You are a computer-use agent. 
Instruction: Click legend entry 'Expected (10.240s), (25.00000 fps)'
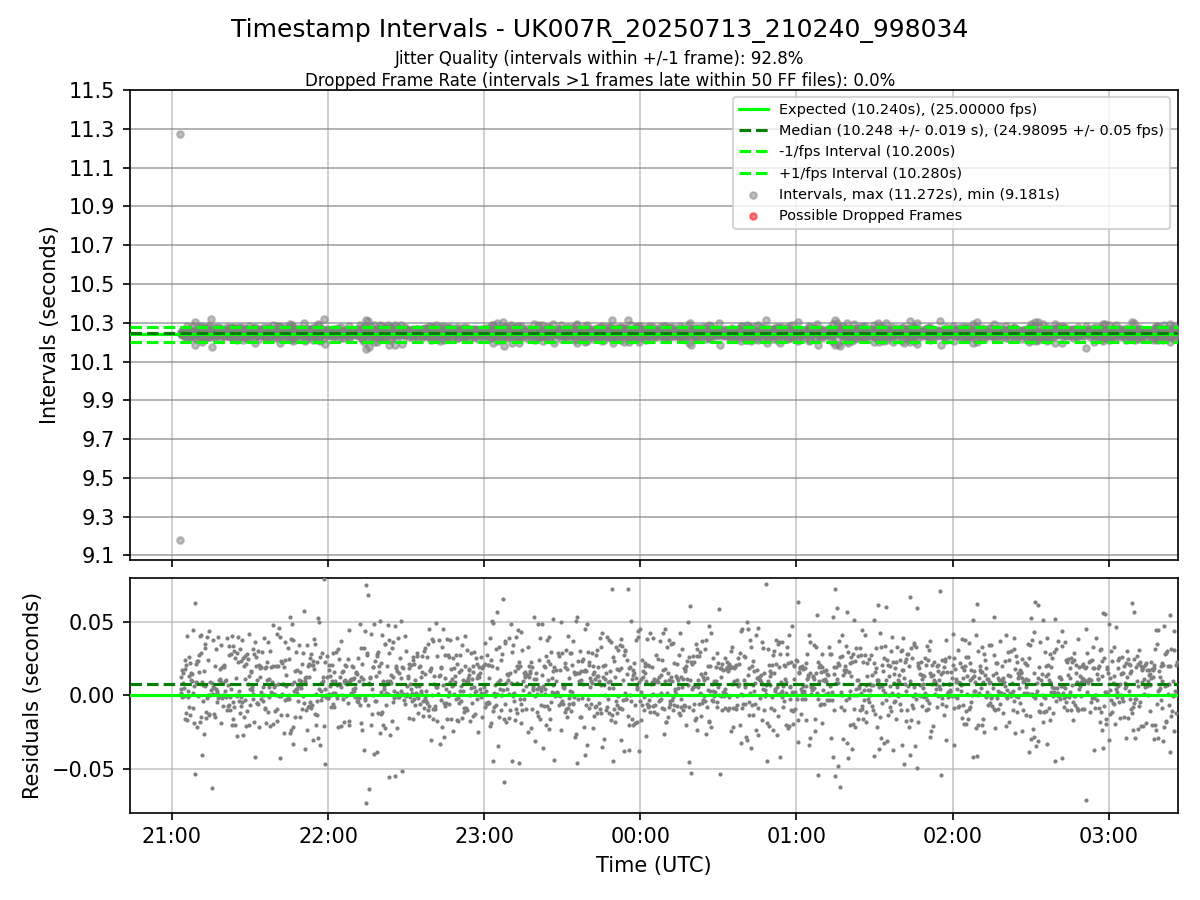point(908,109)
